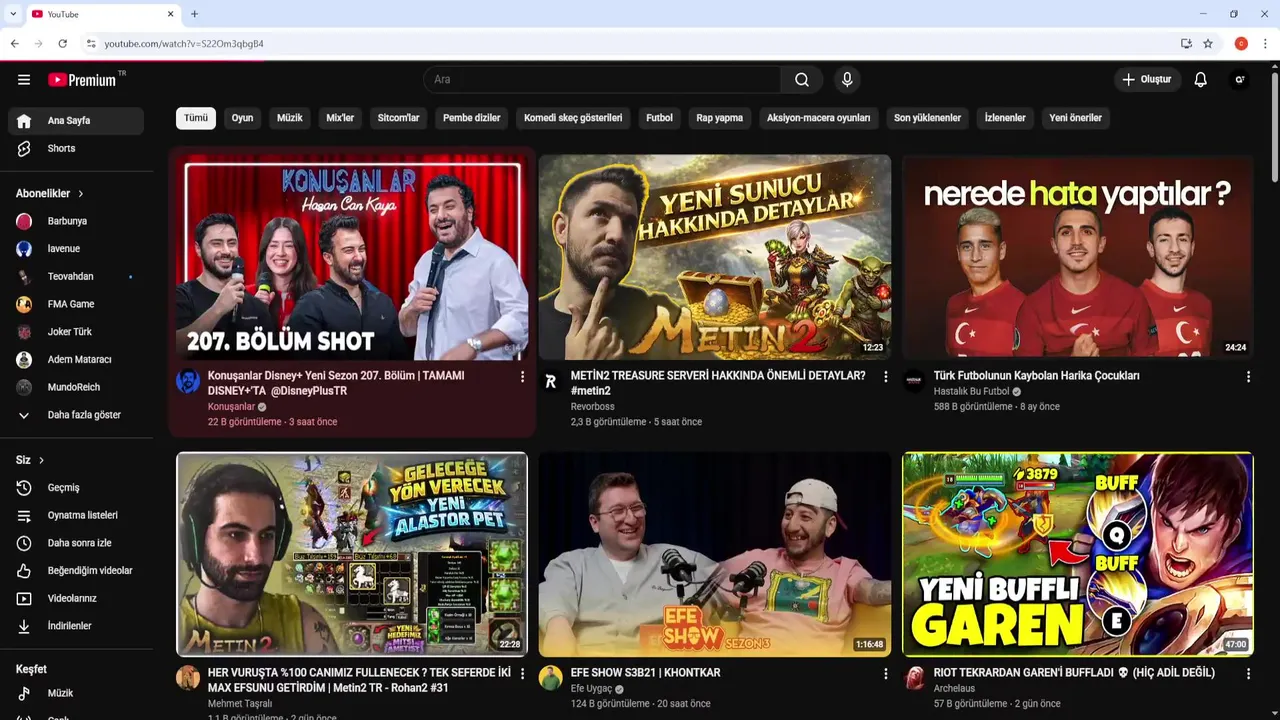1280x720 pixels.
Task: Open Shorts from the sidebar
Action: click(x=76, y=148)
